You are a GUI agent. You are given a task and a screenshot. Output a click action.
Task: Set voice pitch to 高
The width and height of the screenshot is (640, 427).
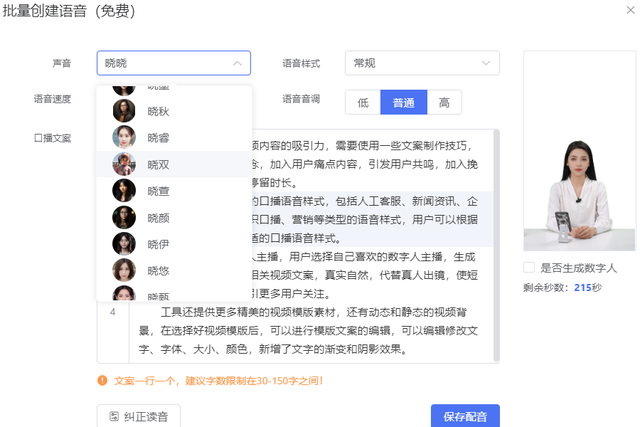pyautogui.click(x=444, y=102)
